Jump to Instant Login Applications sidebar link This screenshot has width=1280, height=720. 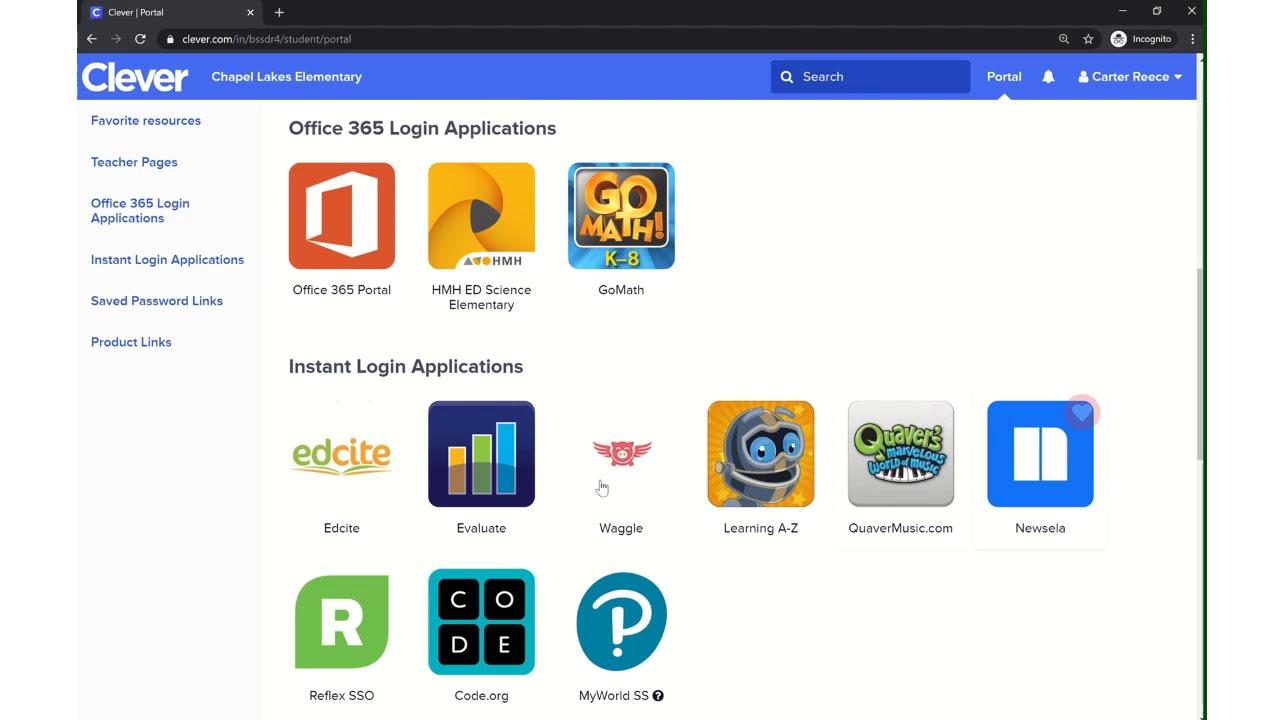[x=167, y=260]
